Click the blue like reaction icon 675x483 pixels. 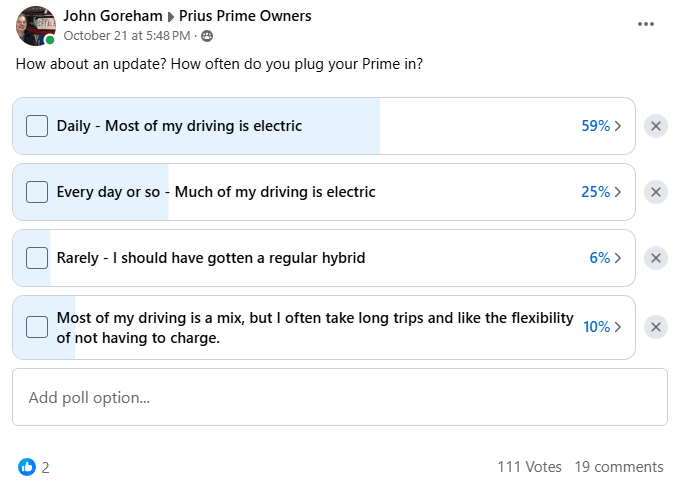tap(27, 467)
